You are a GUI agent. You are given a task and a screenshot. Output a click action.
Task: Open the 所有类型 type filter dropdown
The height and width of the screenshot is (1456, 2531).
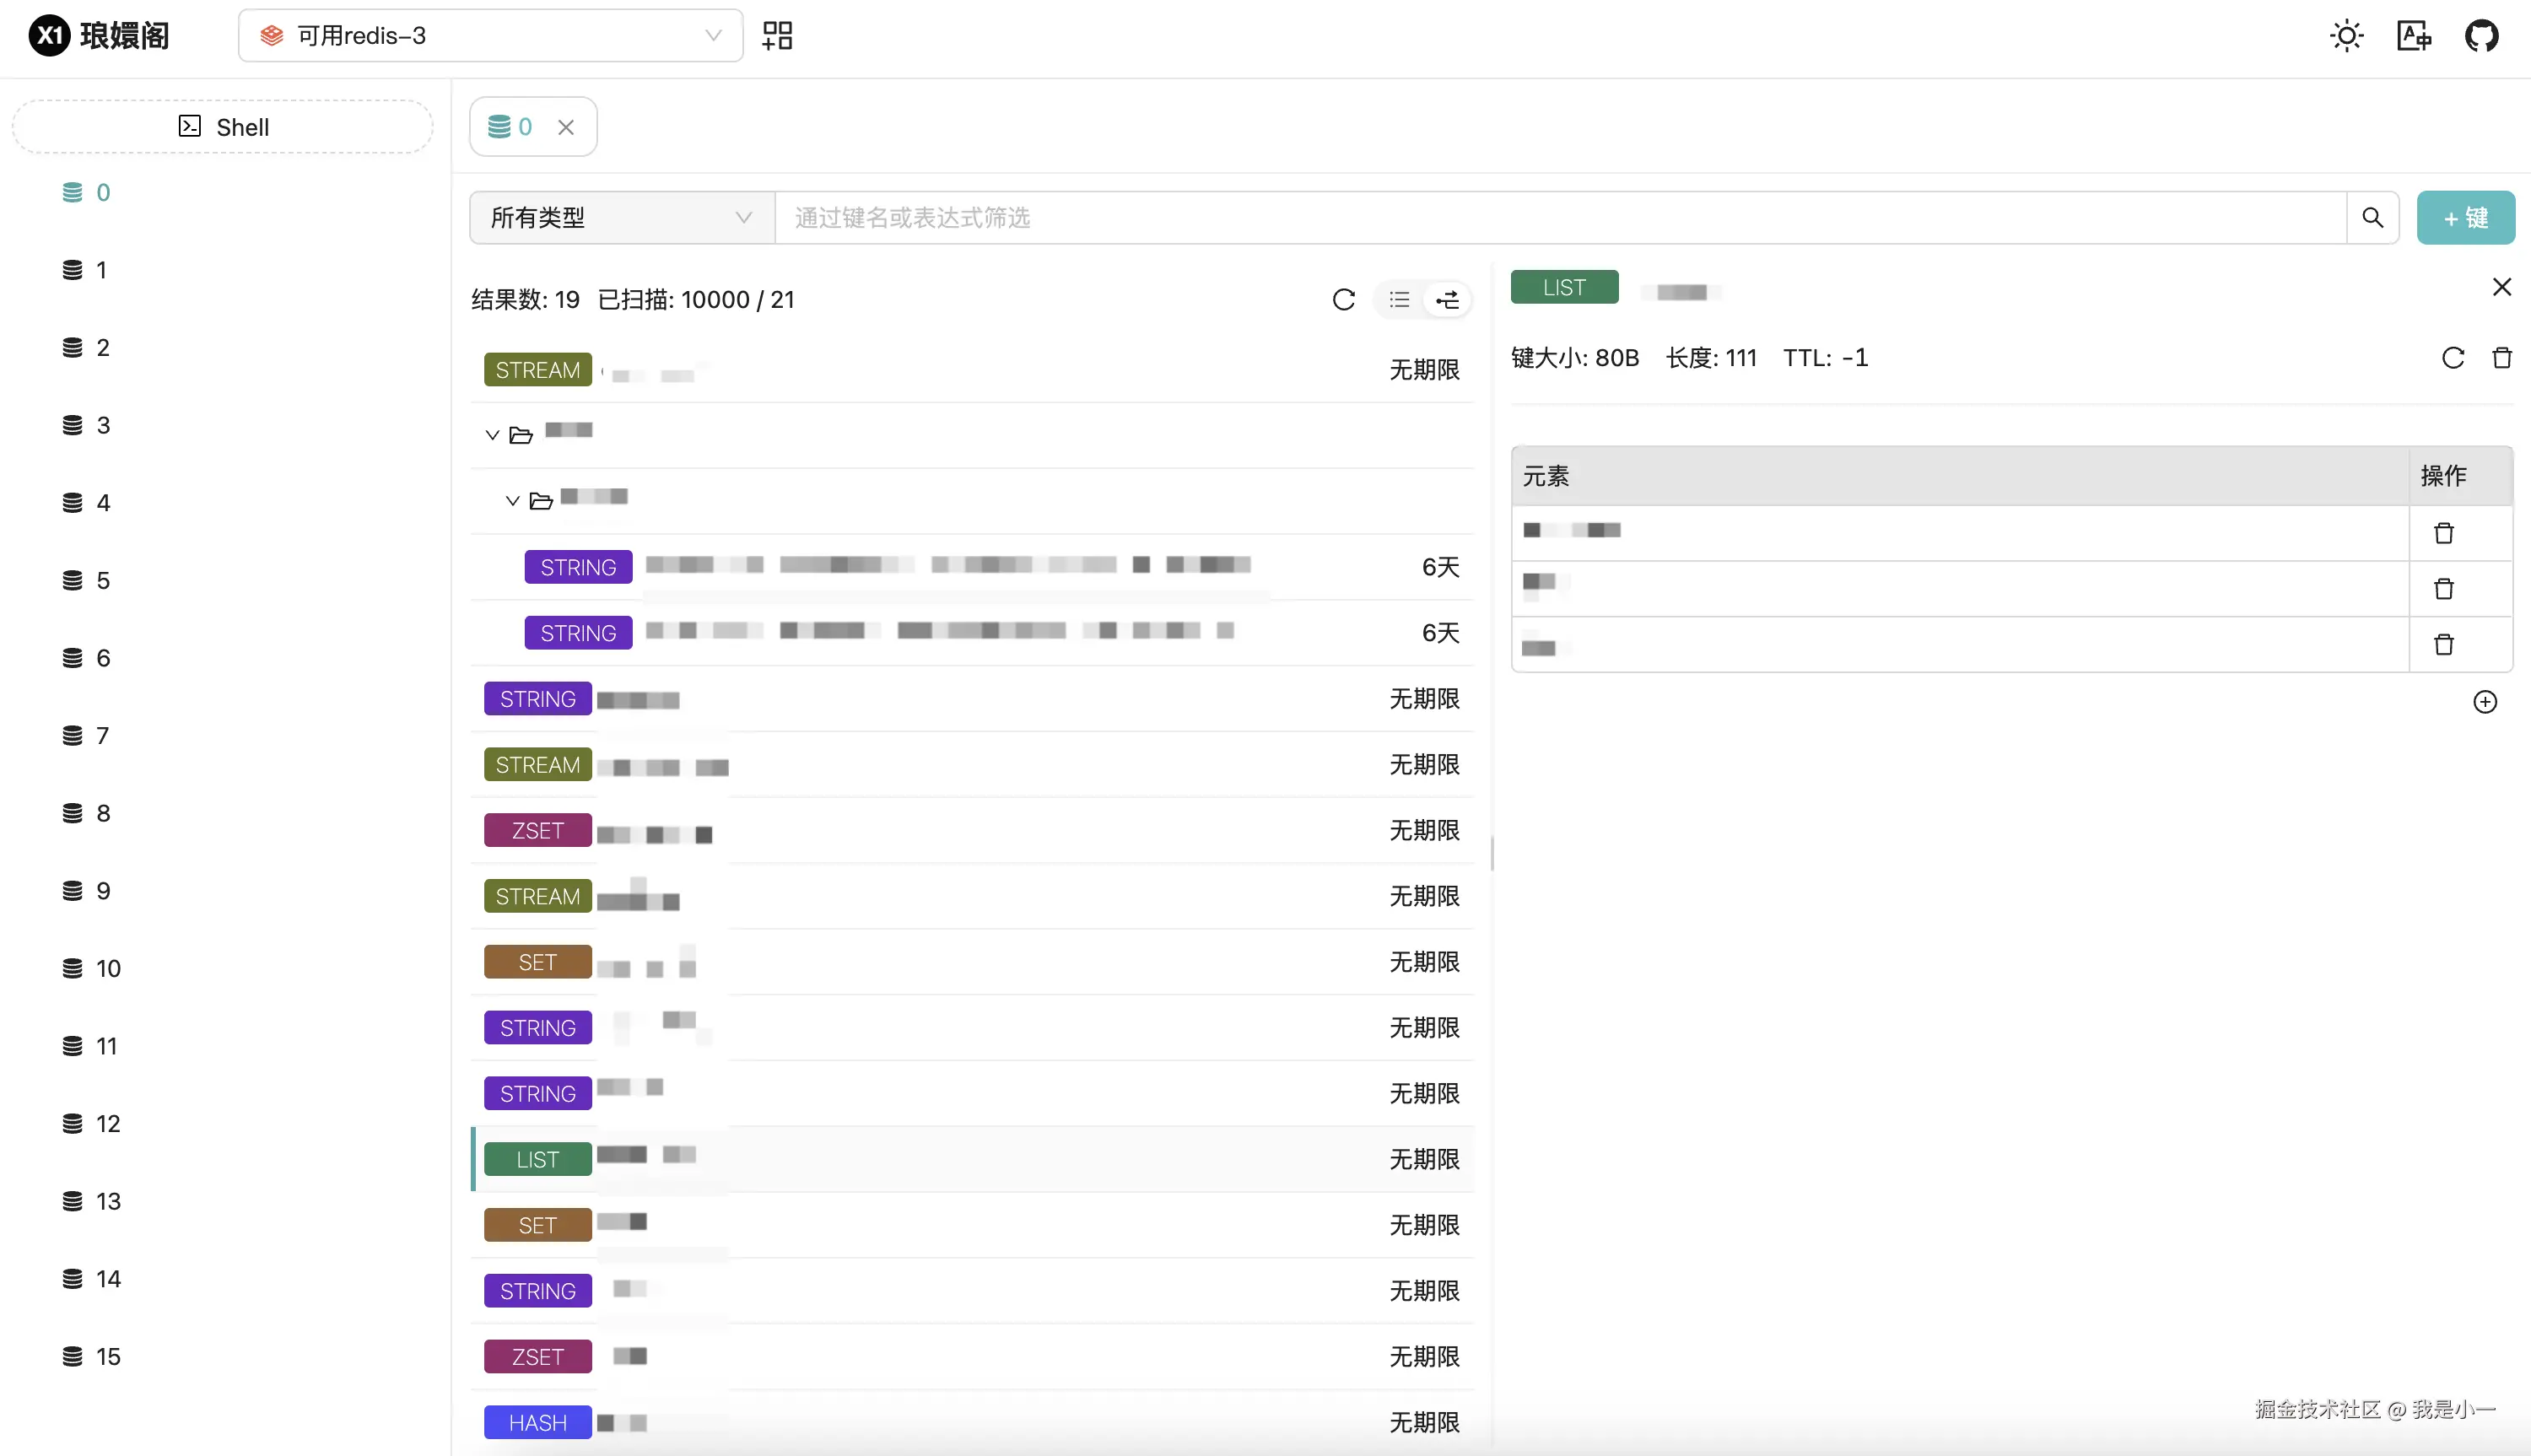tap(620, 218)
